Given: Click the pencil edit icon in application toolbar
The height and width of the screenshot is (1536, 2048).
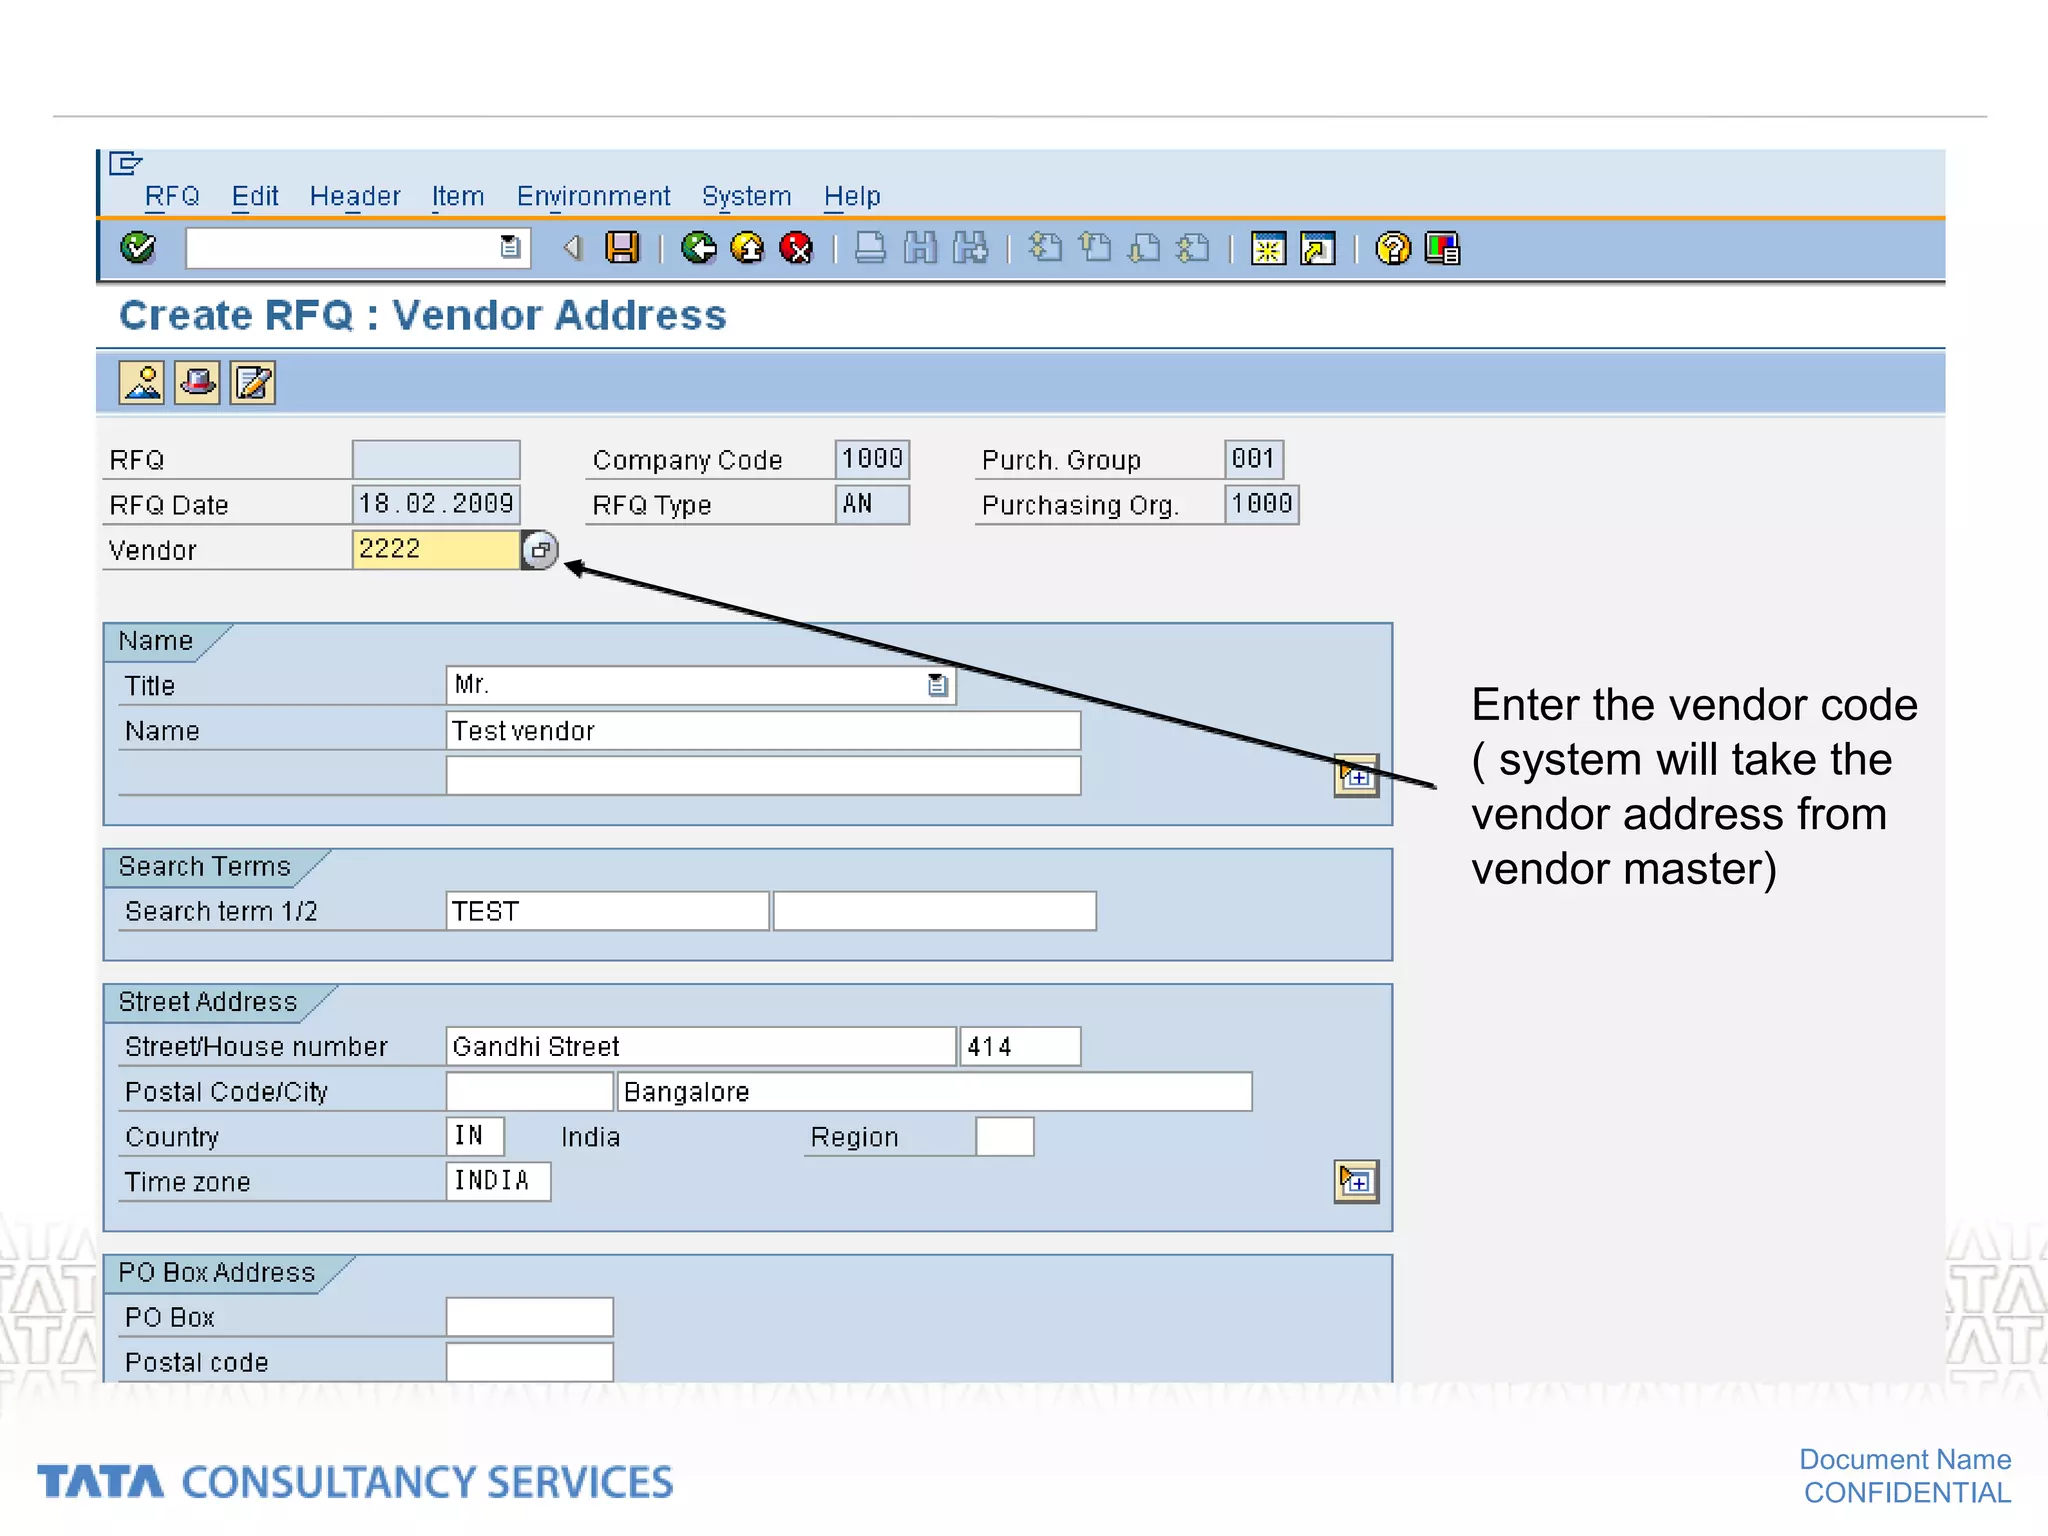Looking at the screenshot, I should click(253, 383).
